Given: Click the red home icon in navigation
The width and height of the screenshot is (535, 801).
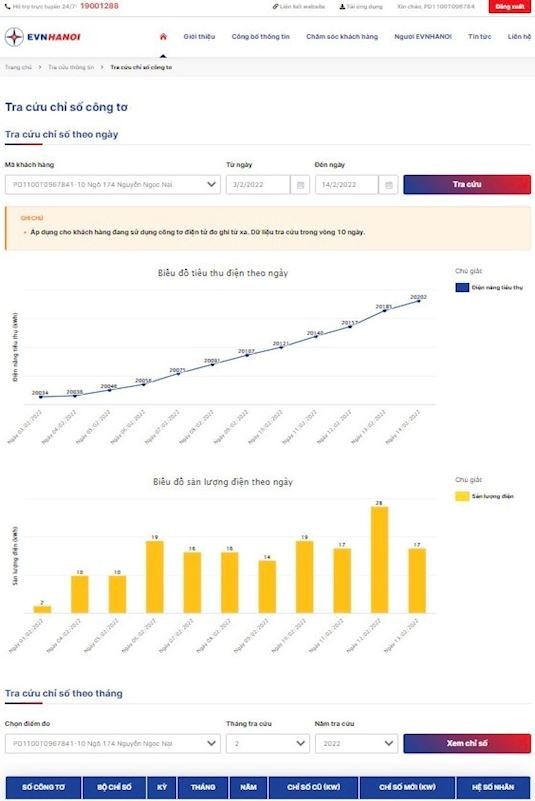Looking at the screenshot, I should click(163, 37).
